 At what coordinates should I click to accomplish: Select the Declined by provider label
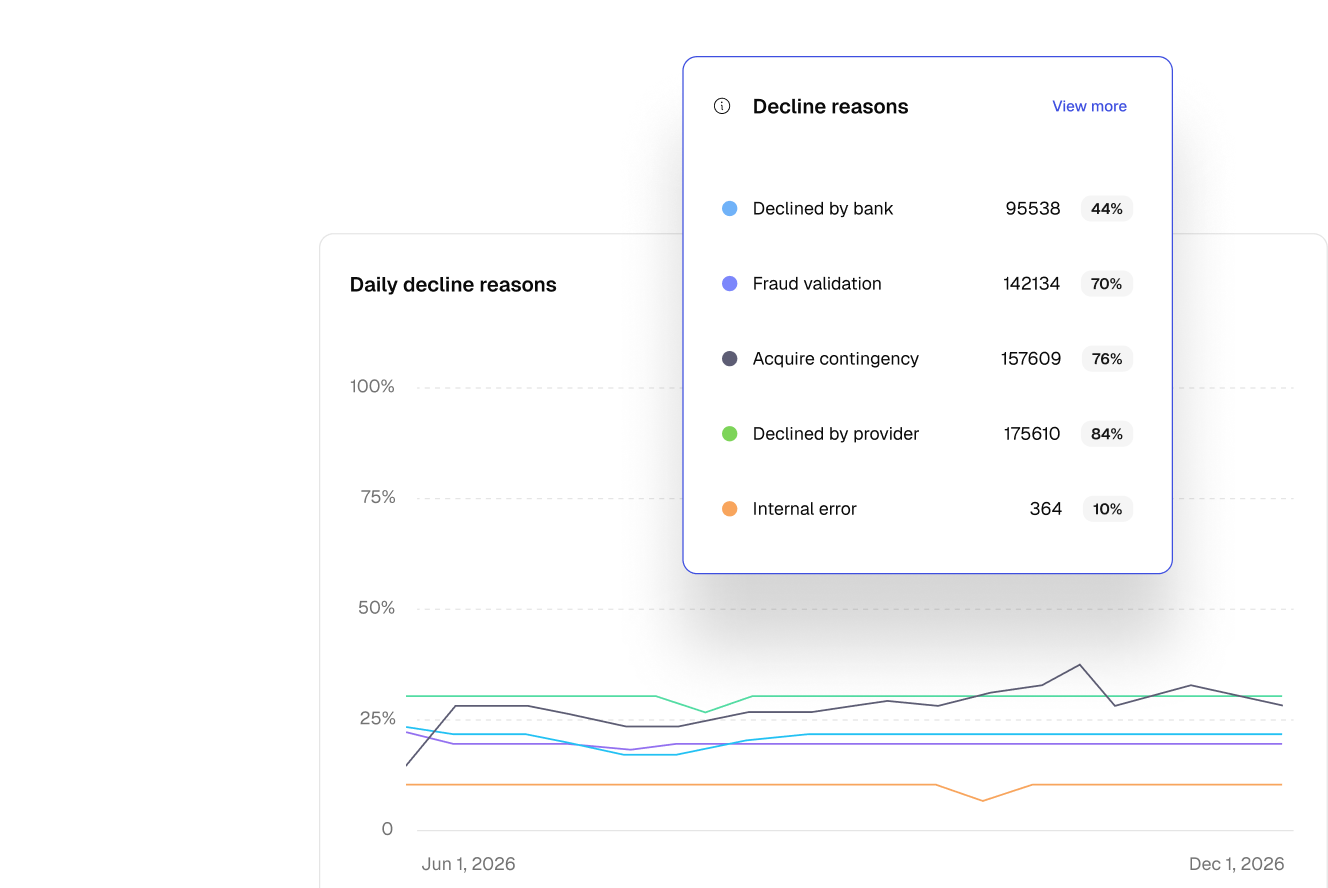836,434
